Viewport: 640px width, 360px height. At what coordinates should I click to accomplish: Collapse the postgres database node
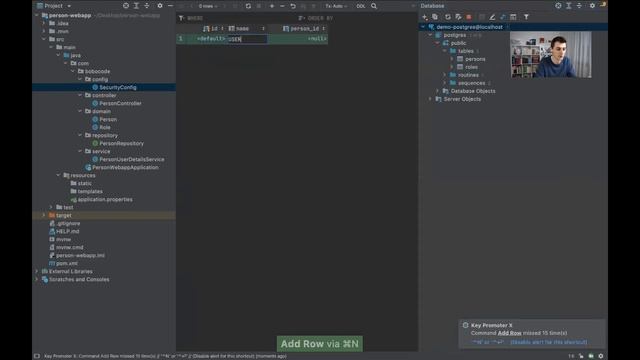click(430, 35)
